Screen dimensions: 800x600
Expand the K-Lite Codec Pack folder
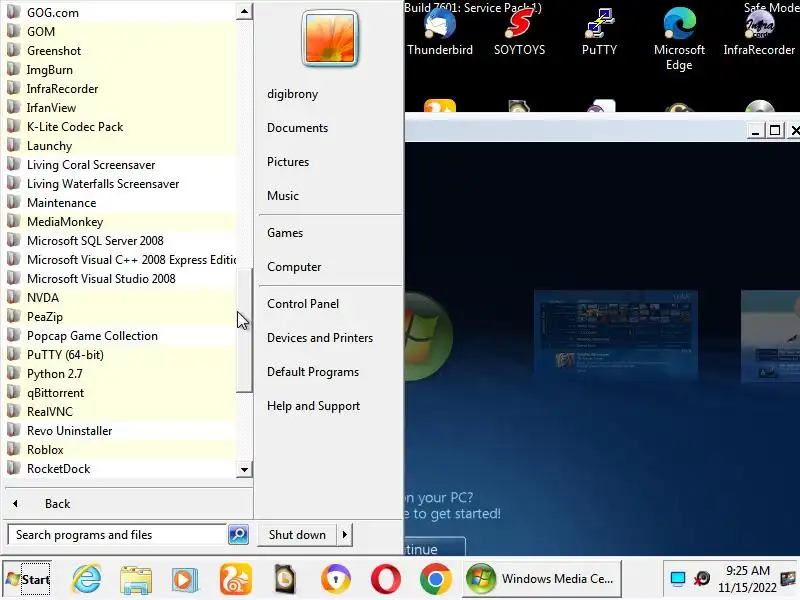point(120,127)
